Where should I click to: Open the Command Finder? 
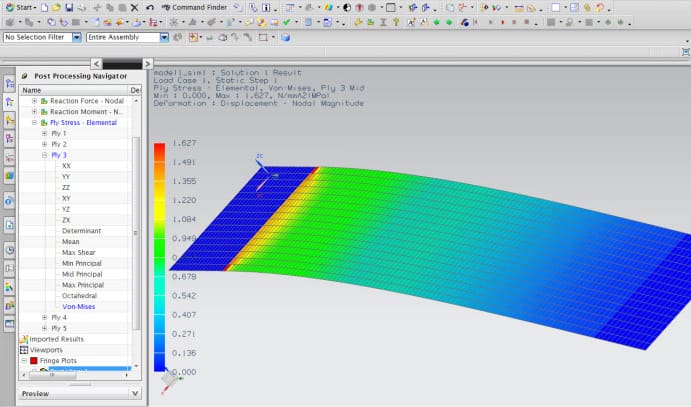[x=195, y=7]
